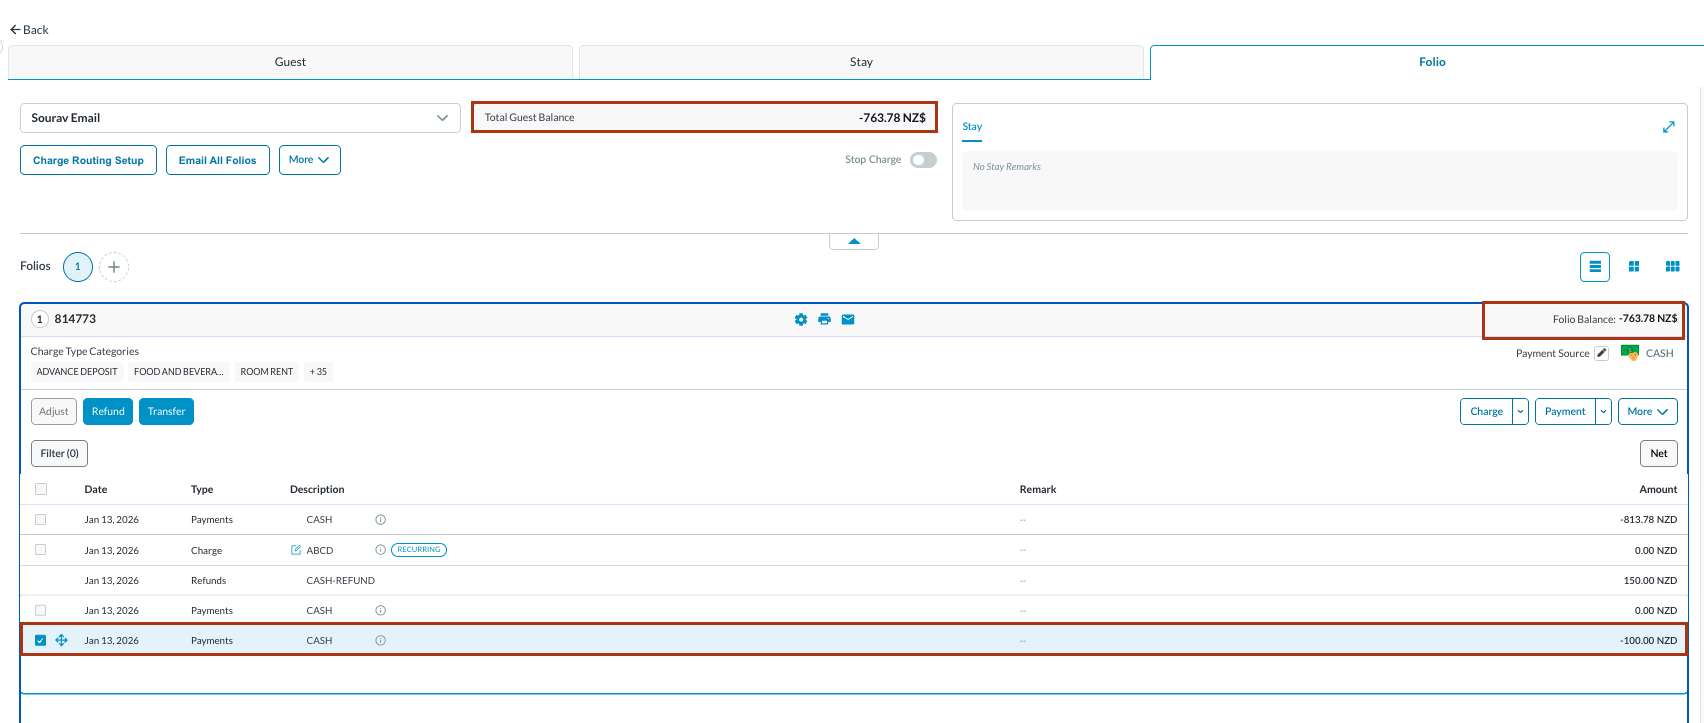Expand the Stay remarks panel
This screenshot has height=723, width=1704.
(1668, 127)
